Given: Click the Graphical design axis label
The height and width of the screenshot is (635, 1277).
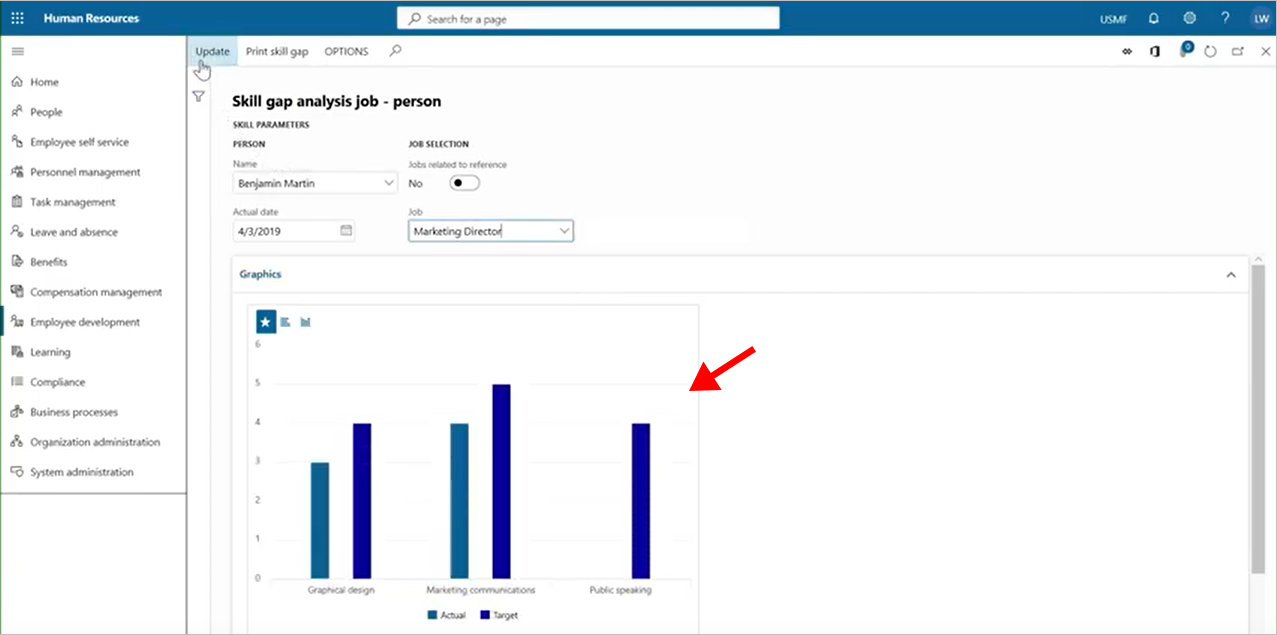Looking at the screenshot, I should (x=341, y=590).
